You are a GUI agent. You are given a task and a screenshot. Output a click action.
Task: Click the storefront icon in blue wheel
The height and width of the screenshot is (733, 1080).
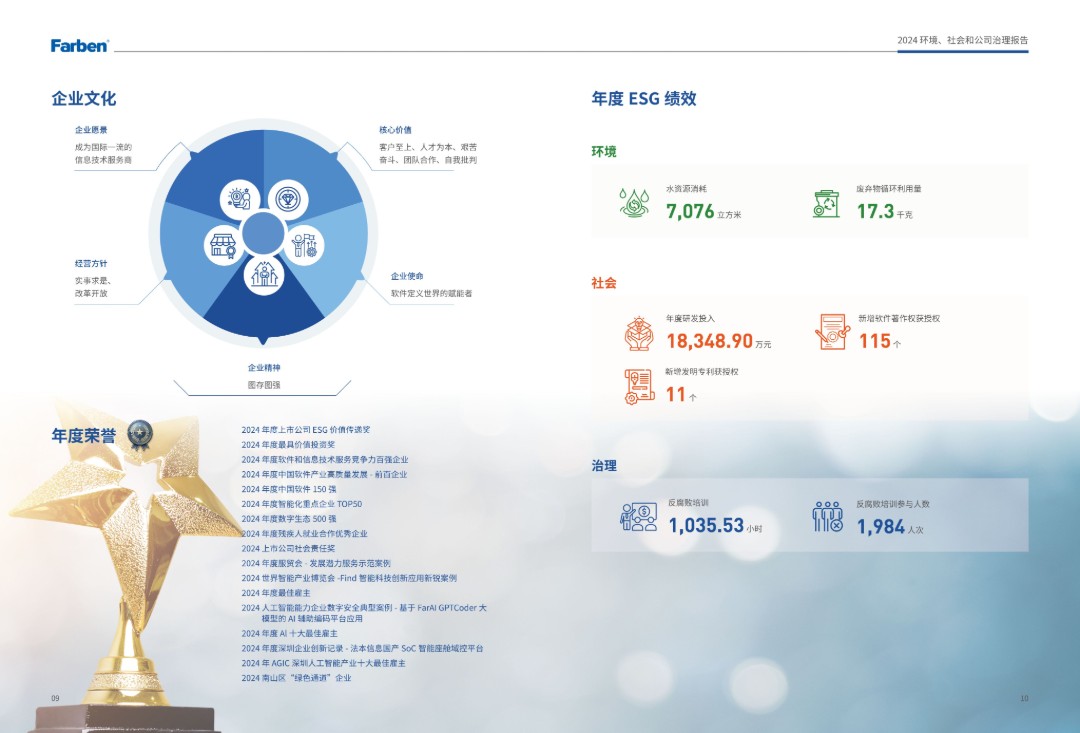pyautogui.click(x=222, y=246)
